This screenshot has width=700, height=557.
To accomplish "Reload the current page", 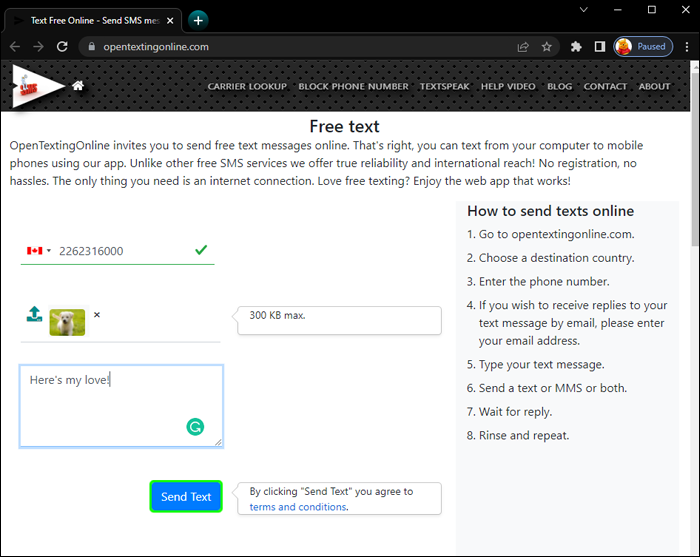I will pos(62,47).
